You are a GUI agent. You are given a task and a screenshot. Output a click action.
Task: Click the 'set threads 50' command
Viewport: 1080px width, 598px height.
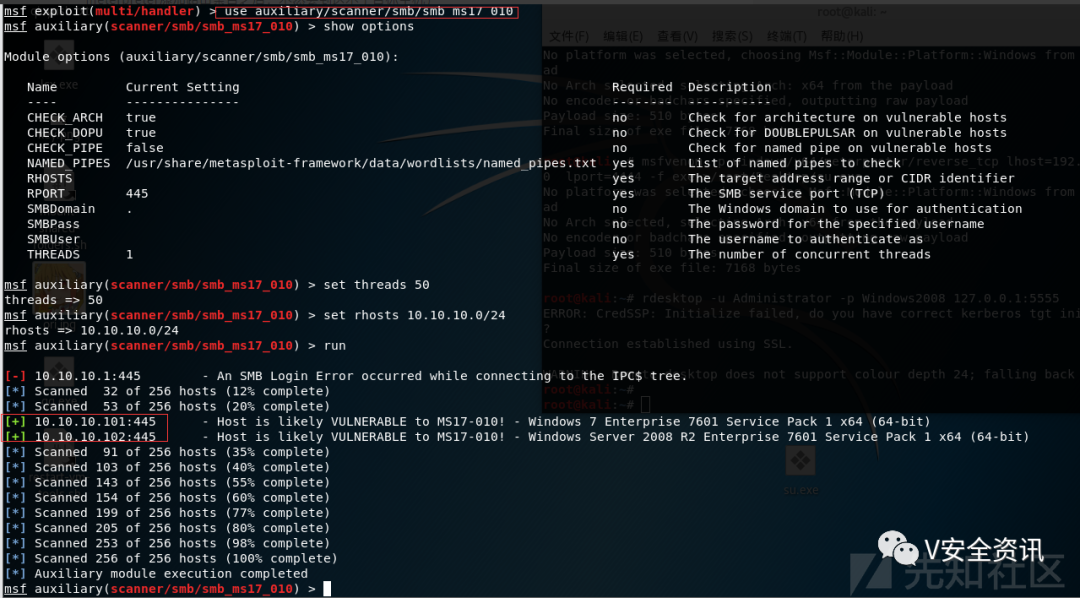376,285
